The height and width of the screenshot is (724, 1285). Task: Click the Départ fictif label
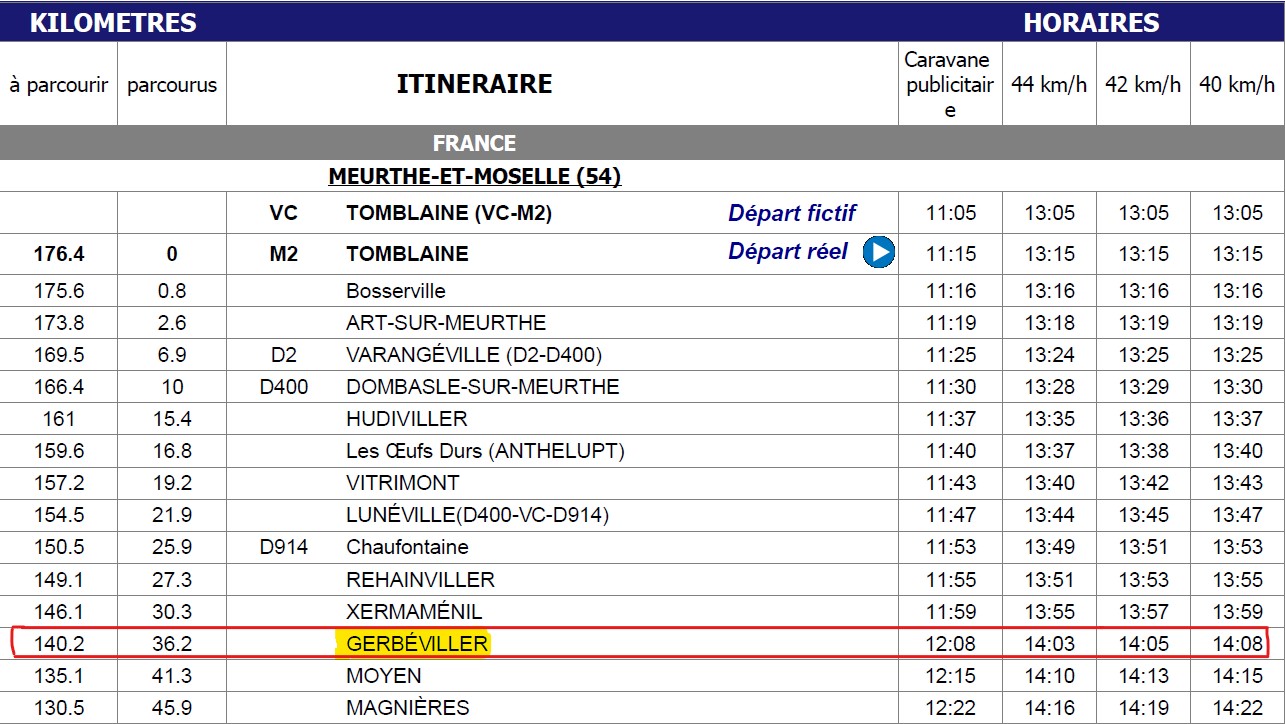tap(792, 213)
